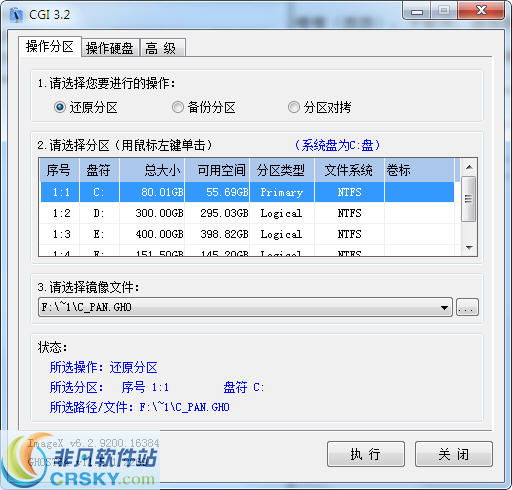Click partition list scroll up arrow
This screenshot has width=512, height=490.
coord(469,167)
